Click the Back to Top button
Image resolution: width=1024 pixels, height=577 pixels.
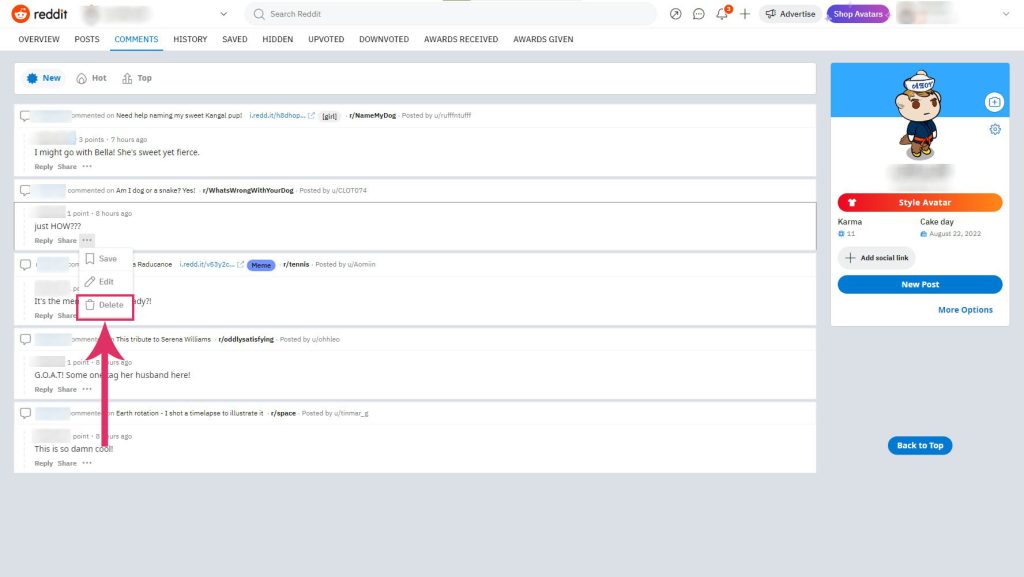[920, 445]
